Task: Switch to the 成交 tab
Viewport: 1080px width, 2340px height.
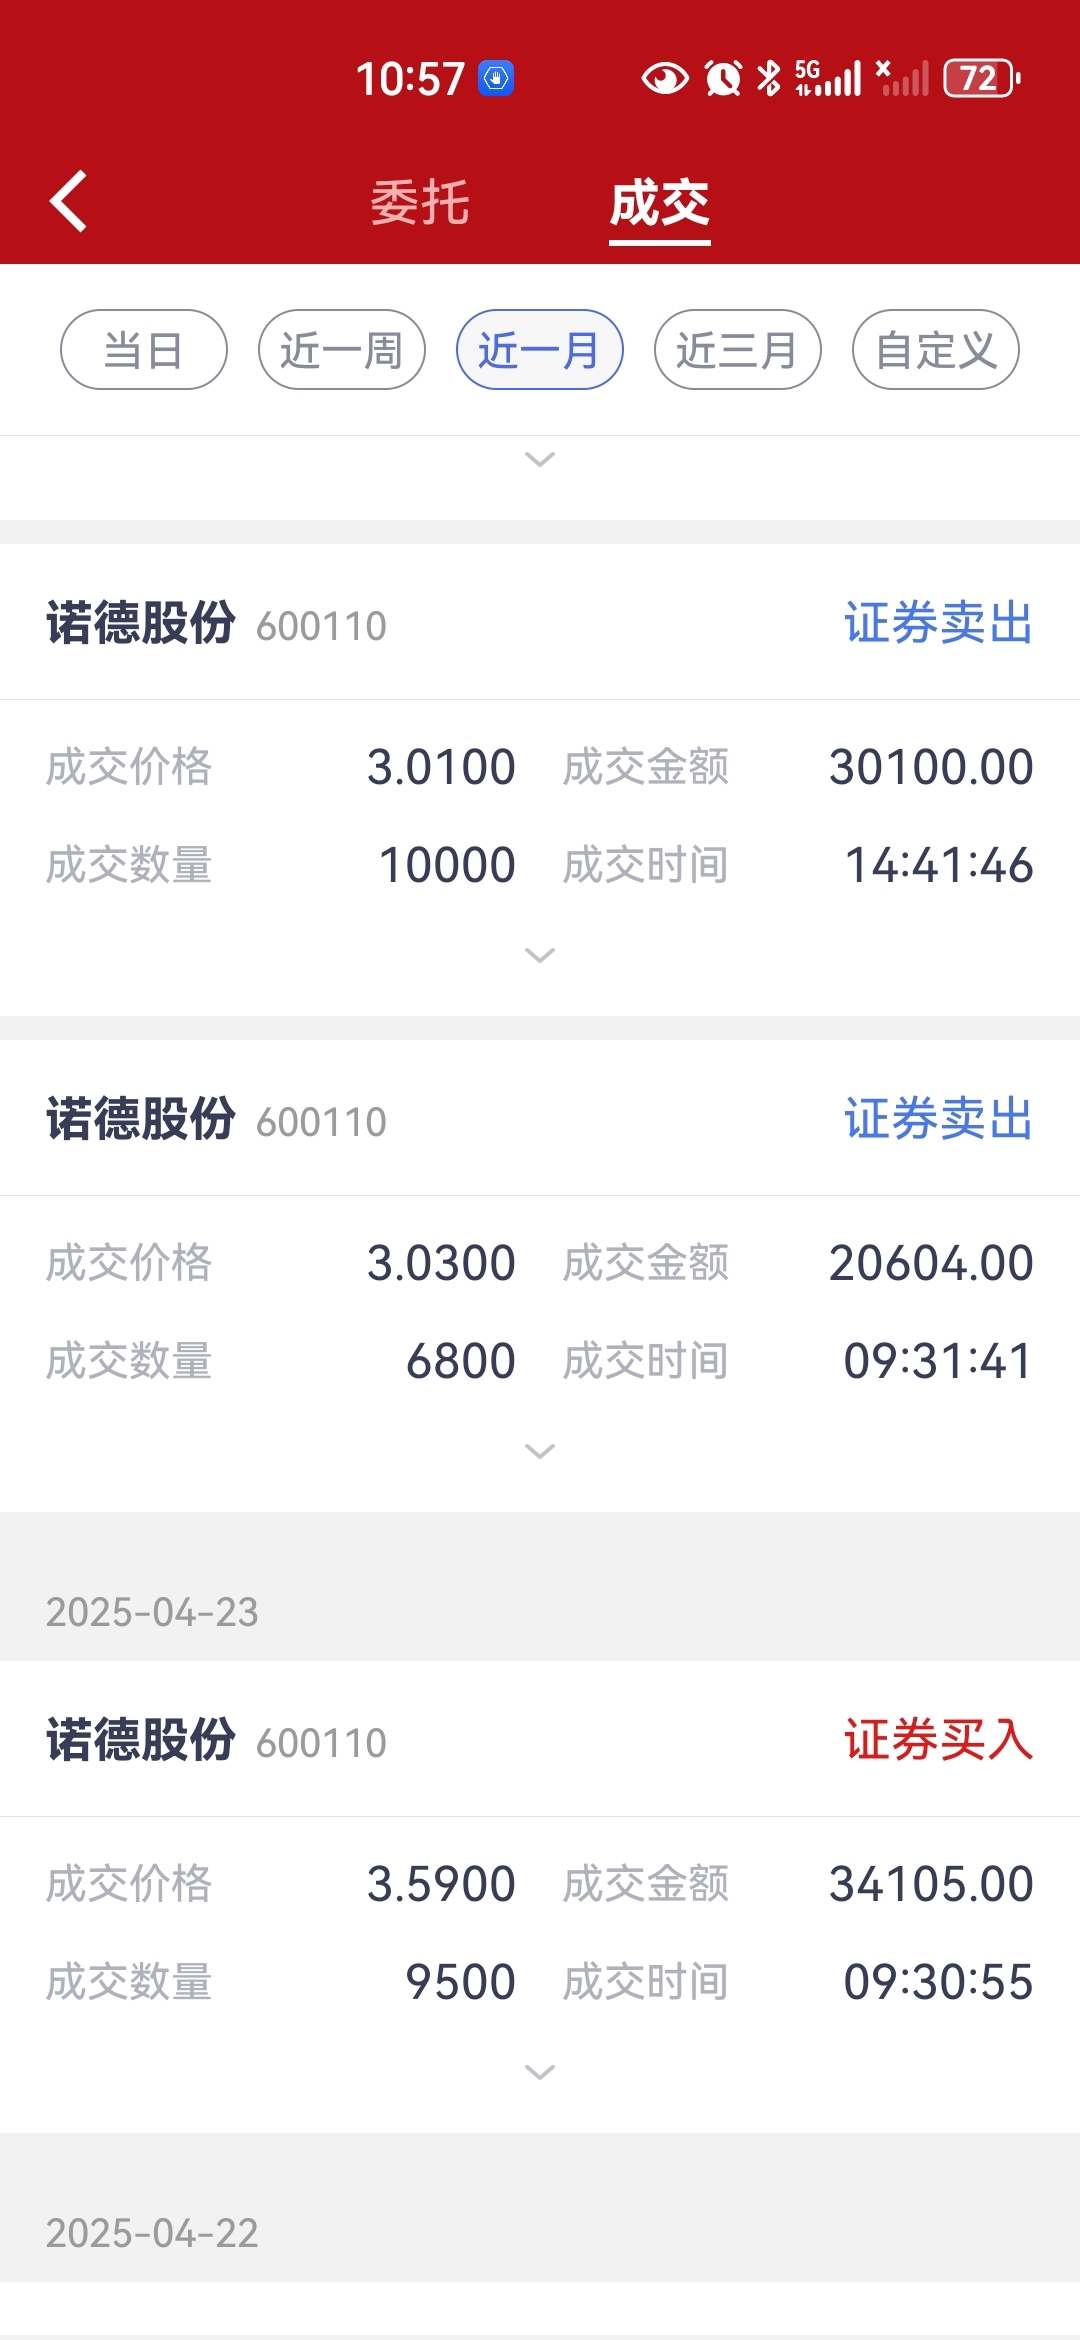Action: pos(660,203)
